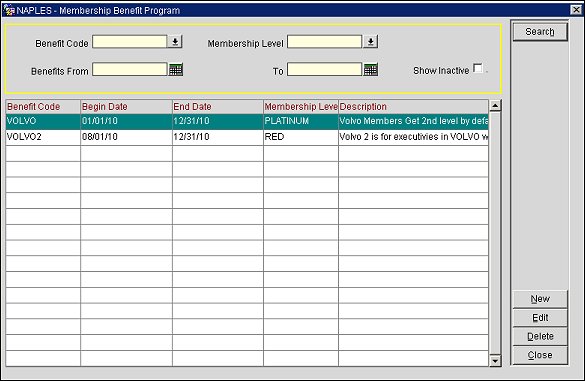Click the scroll down arrow of list
The width and height of the screenshot is (585, 381).
tap(495, 361)
